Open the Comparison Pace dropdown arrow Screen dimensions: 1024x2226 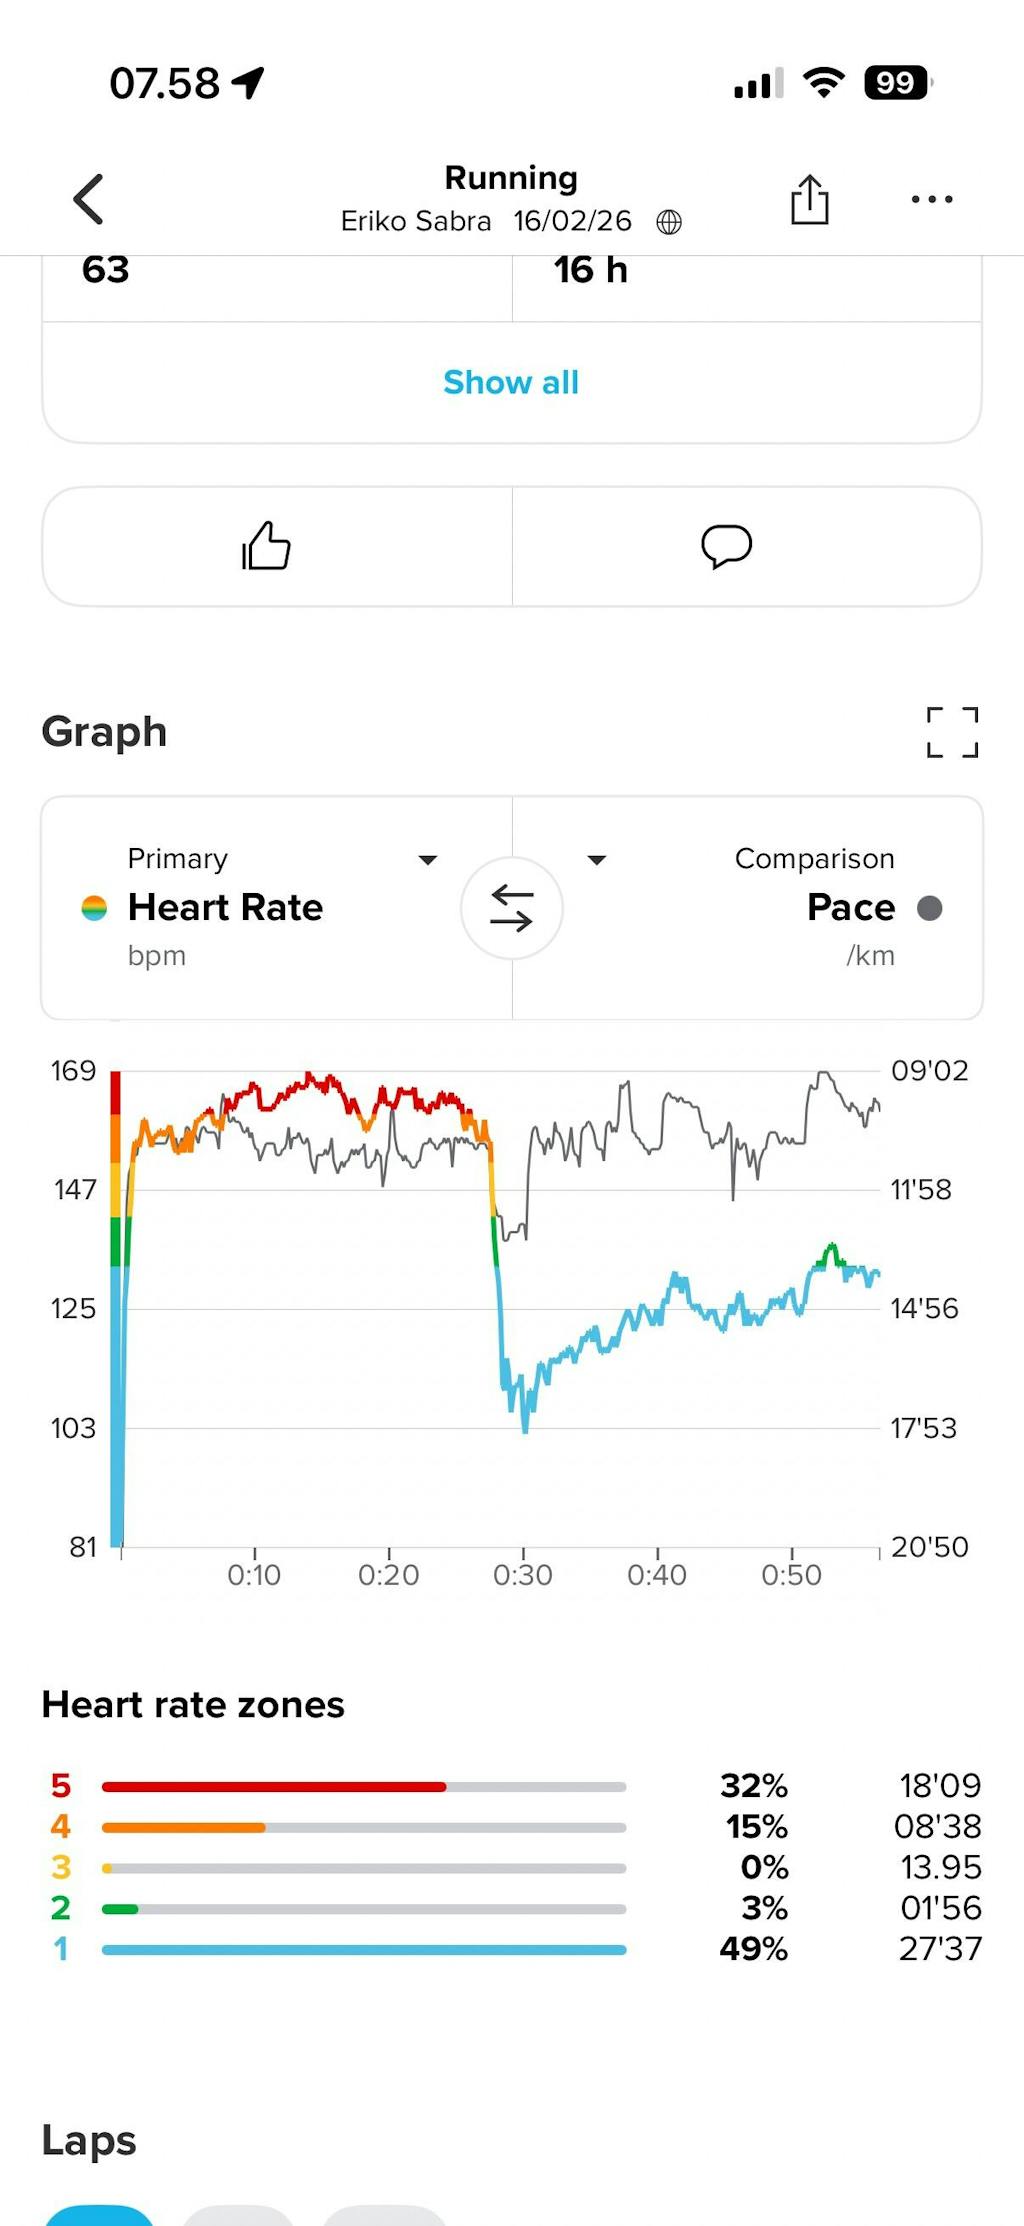tap(597, 860)
